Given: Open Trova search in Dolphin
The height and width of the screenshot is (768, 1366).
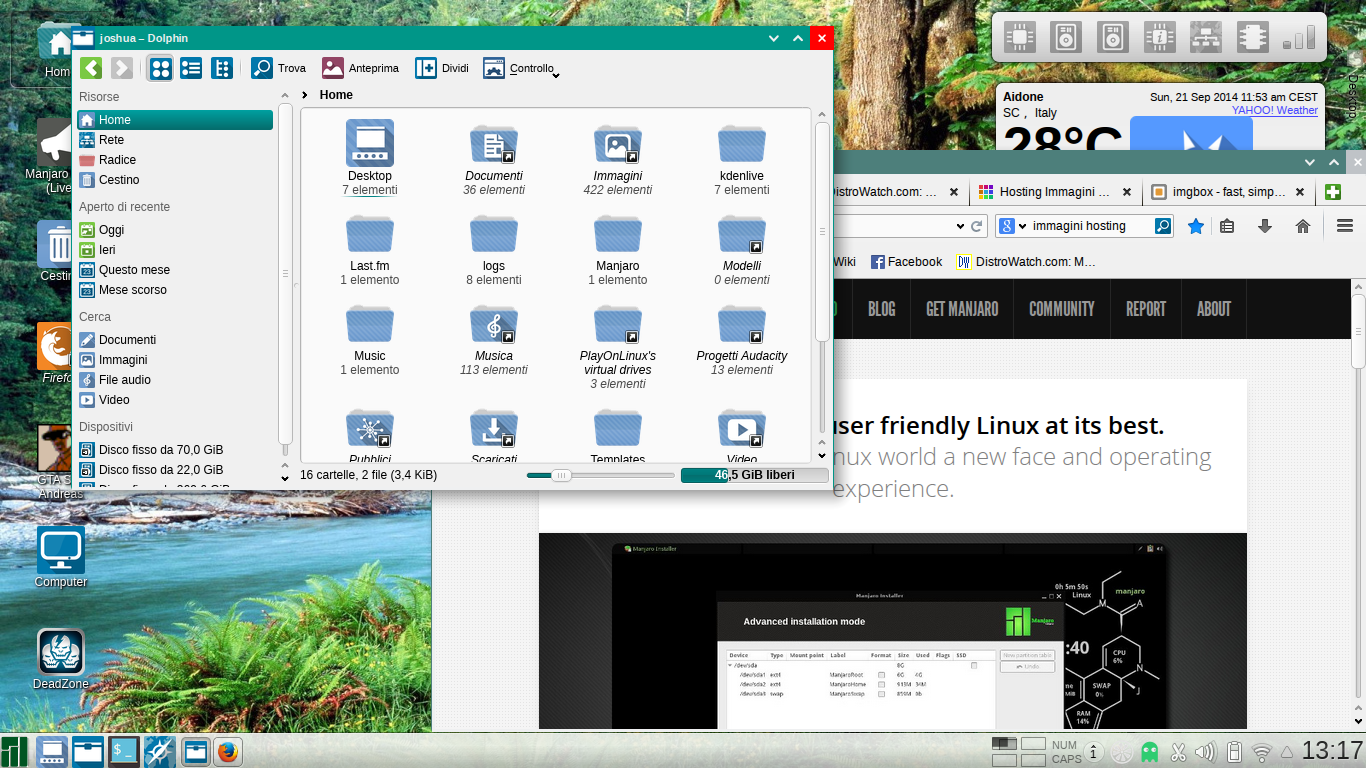Looking at the screenshot, I should coord(279,68).
